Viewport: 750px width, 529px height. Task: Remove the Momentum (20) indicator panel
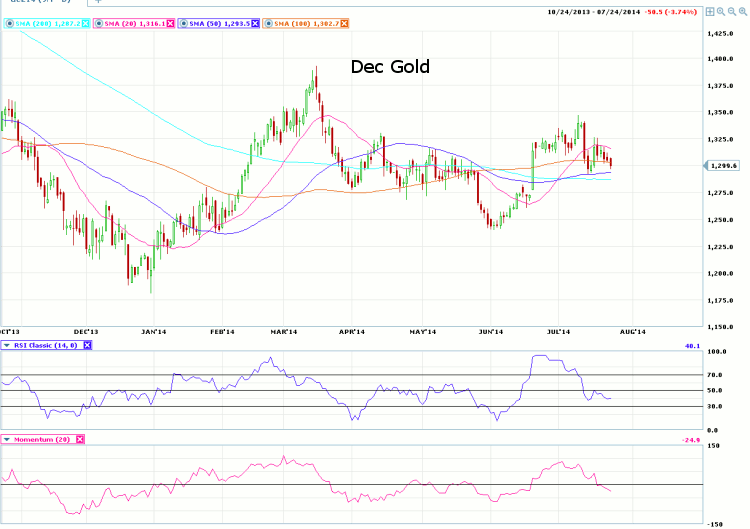tap(80, 439)
